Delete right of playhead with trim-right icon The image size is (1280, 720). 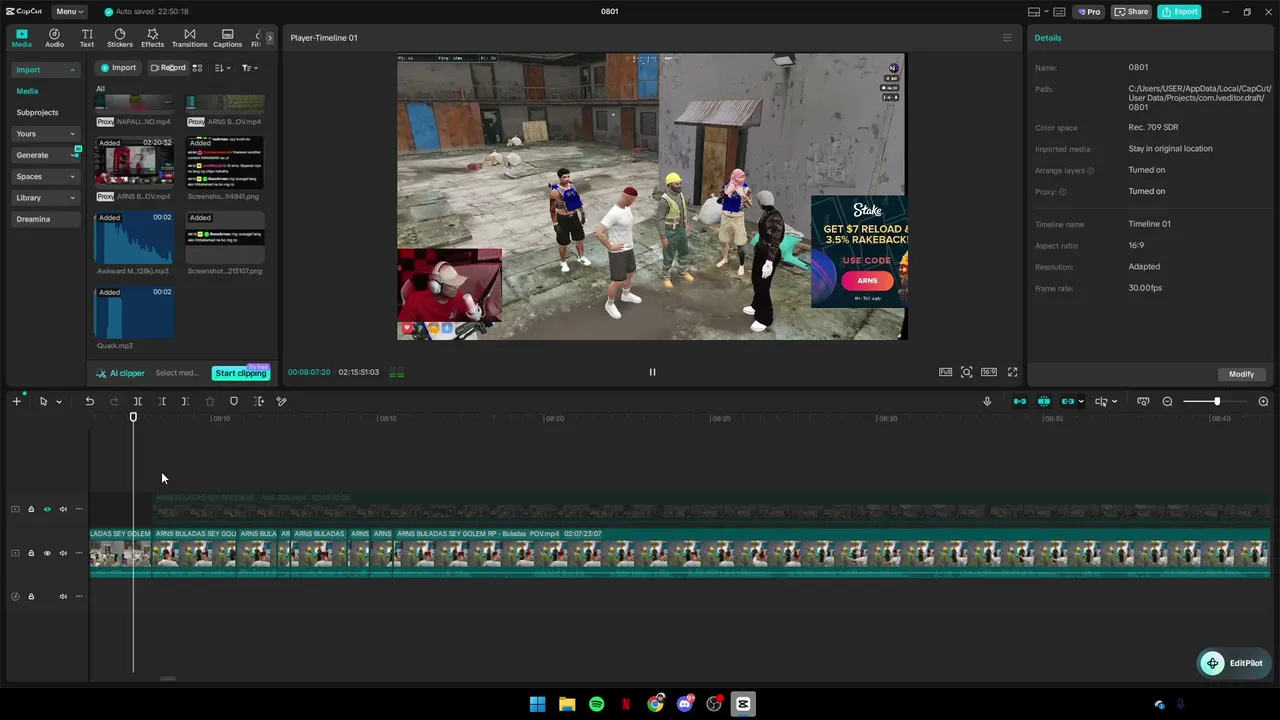(186, 401)
